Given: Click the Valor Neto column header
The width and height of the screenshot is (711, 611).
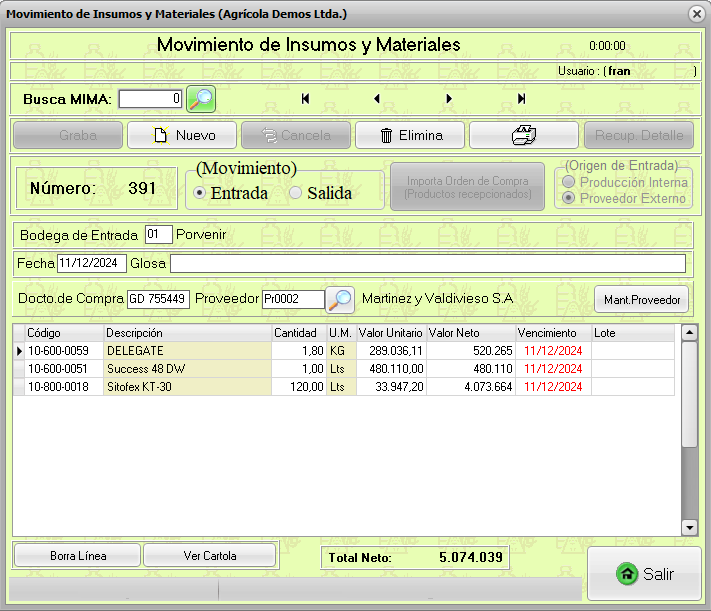Looking at the screenshot, I should point(471,333).
